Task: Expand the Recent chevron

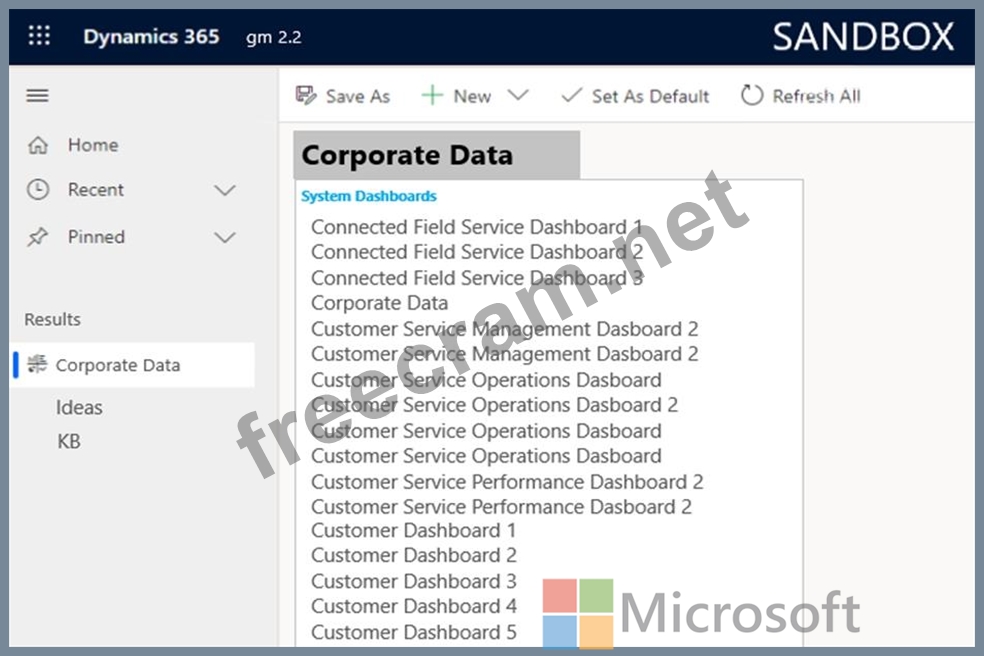Action: point(225,190)
